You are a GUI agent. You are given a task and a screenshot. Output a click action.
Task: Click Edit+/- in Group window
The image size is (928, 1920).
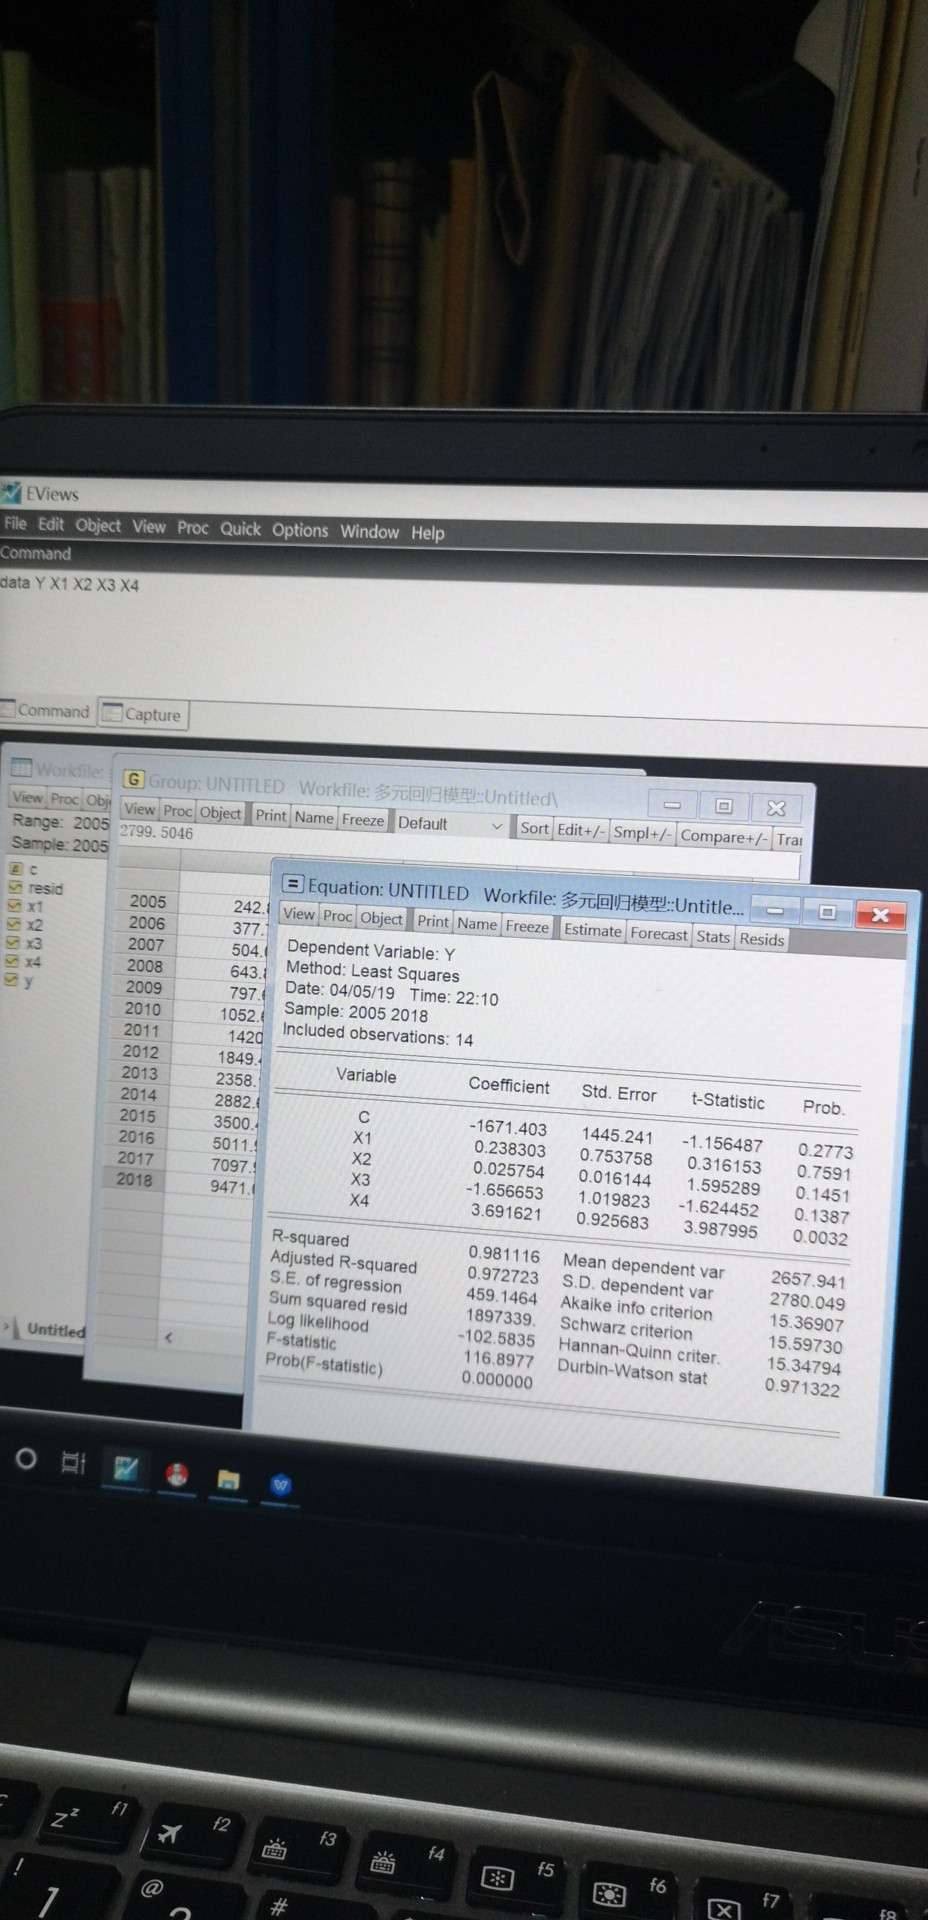580,830
